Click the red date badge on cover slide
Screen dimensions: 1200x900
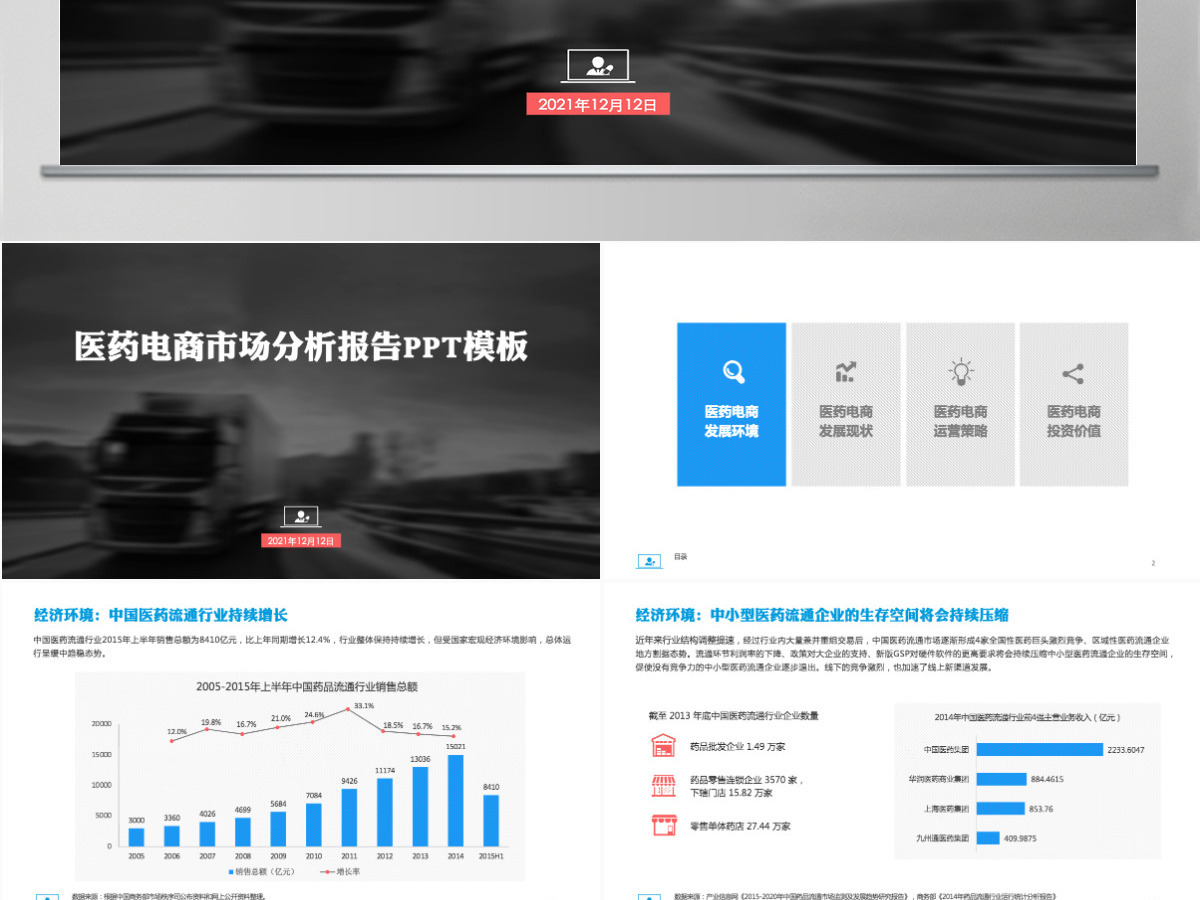(301, 541)
